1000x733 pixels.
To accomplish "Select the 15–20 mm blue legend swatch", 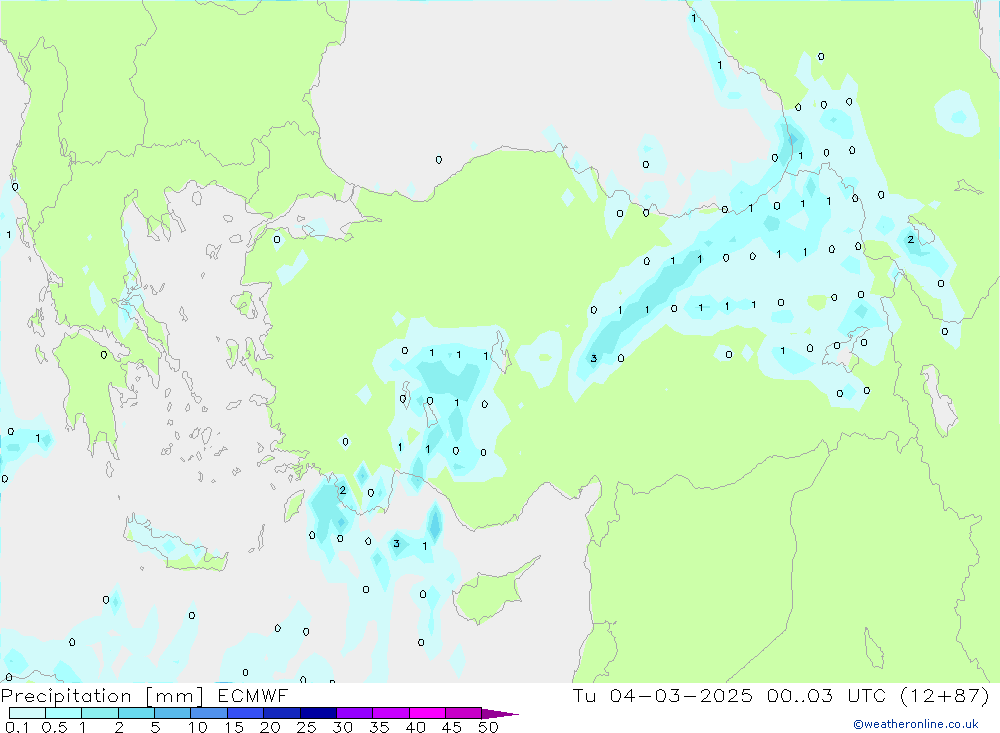I will (246, 713).
